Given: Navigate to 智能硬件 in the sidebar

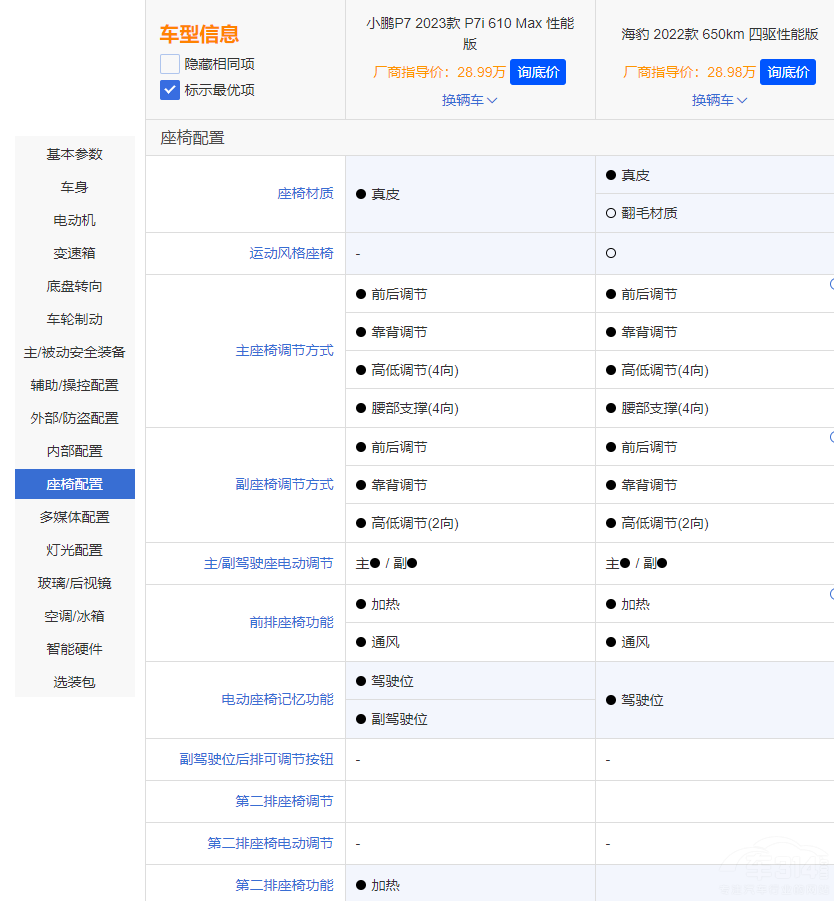Looking at the screenshot, I should [74, 649].
